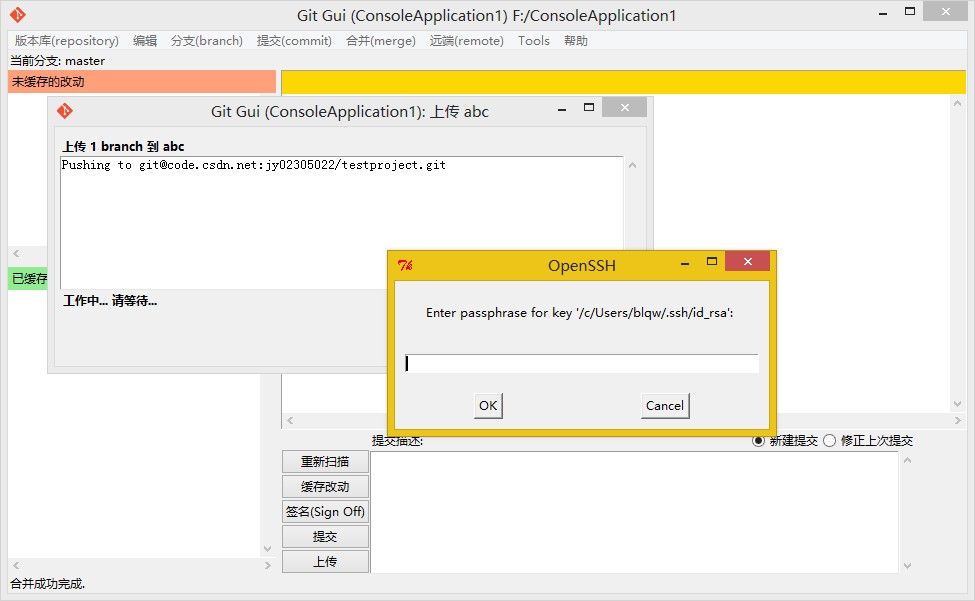The image size is (975, 601).
Task: Open the 分支(branch) menu
Action: (x=206, y=40)
